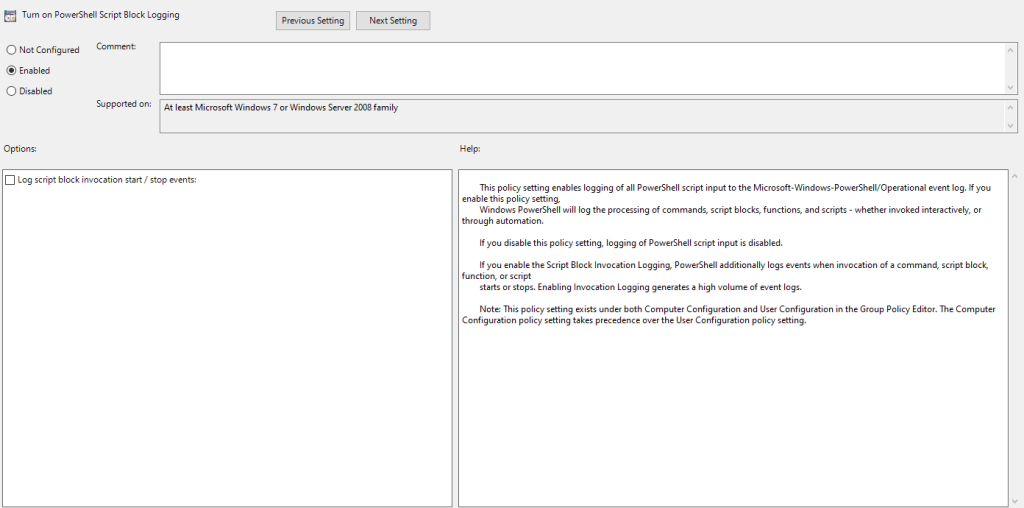Click inside the Comment text box
This screenshot has width=1024, height=508.
580,68
